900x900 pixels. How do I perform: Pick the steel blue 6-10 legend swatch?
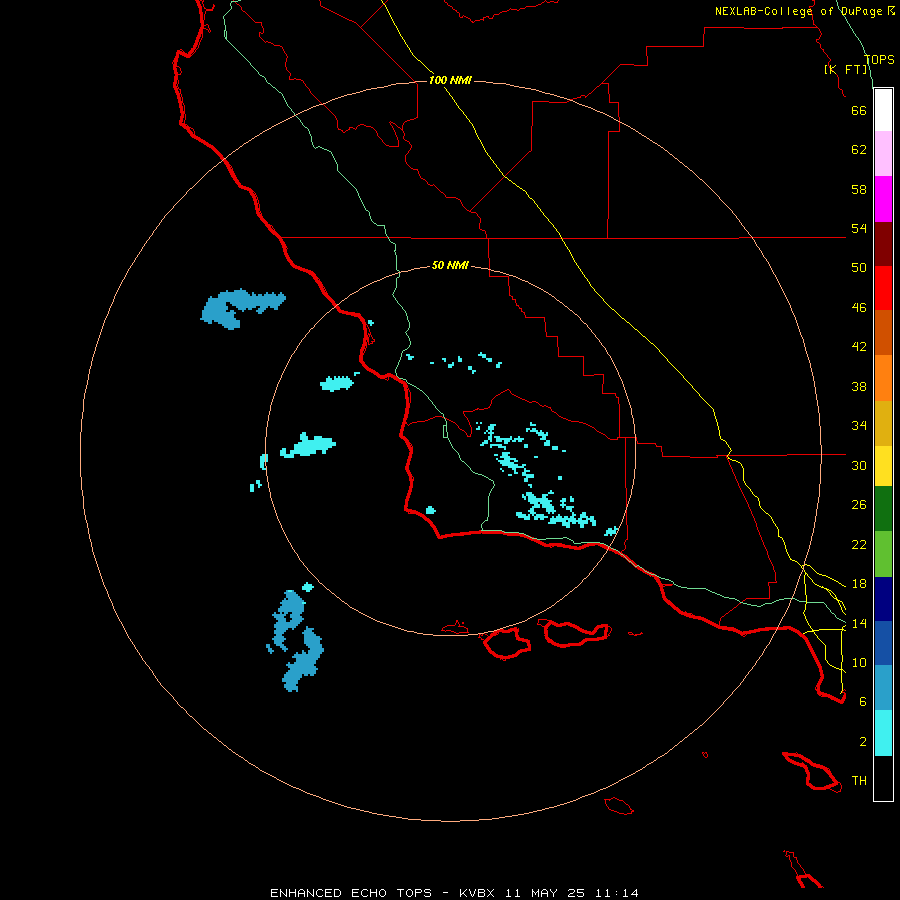pyautogui.click(x=883, y=688)
